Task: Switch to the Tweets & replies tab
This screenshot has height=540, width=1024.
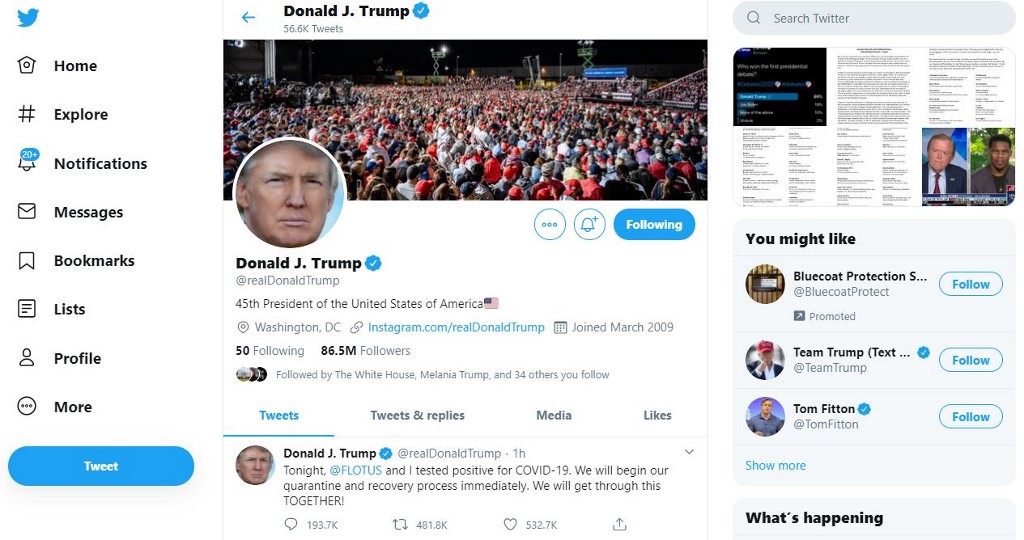Action: point(417,415)
